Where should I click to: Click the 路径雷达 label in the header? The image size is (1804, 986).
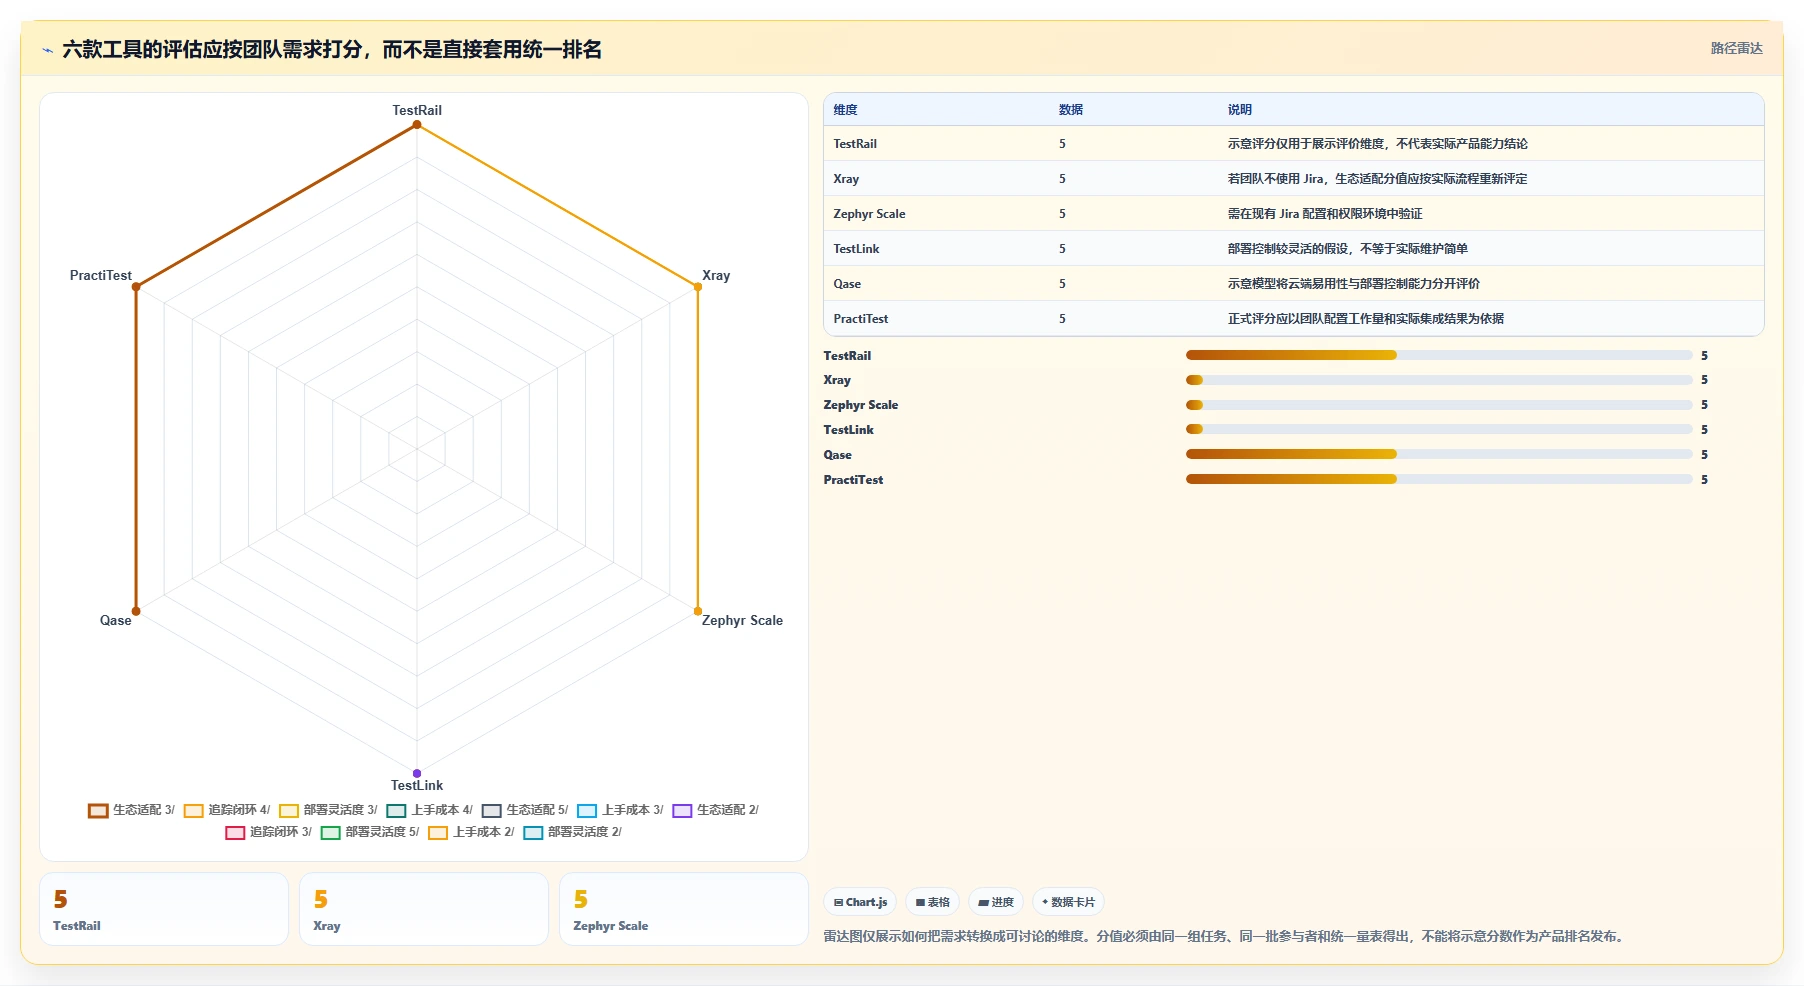pyautogui.click(x=1736, y=48)
